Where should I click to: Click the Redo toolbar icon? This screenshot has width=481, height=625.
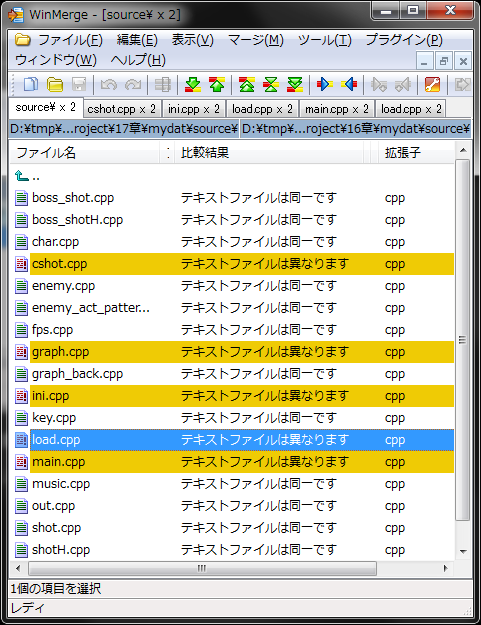133,84
